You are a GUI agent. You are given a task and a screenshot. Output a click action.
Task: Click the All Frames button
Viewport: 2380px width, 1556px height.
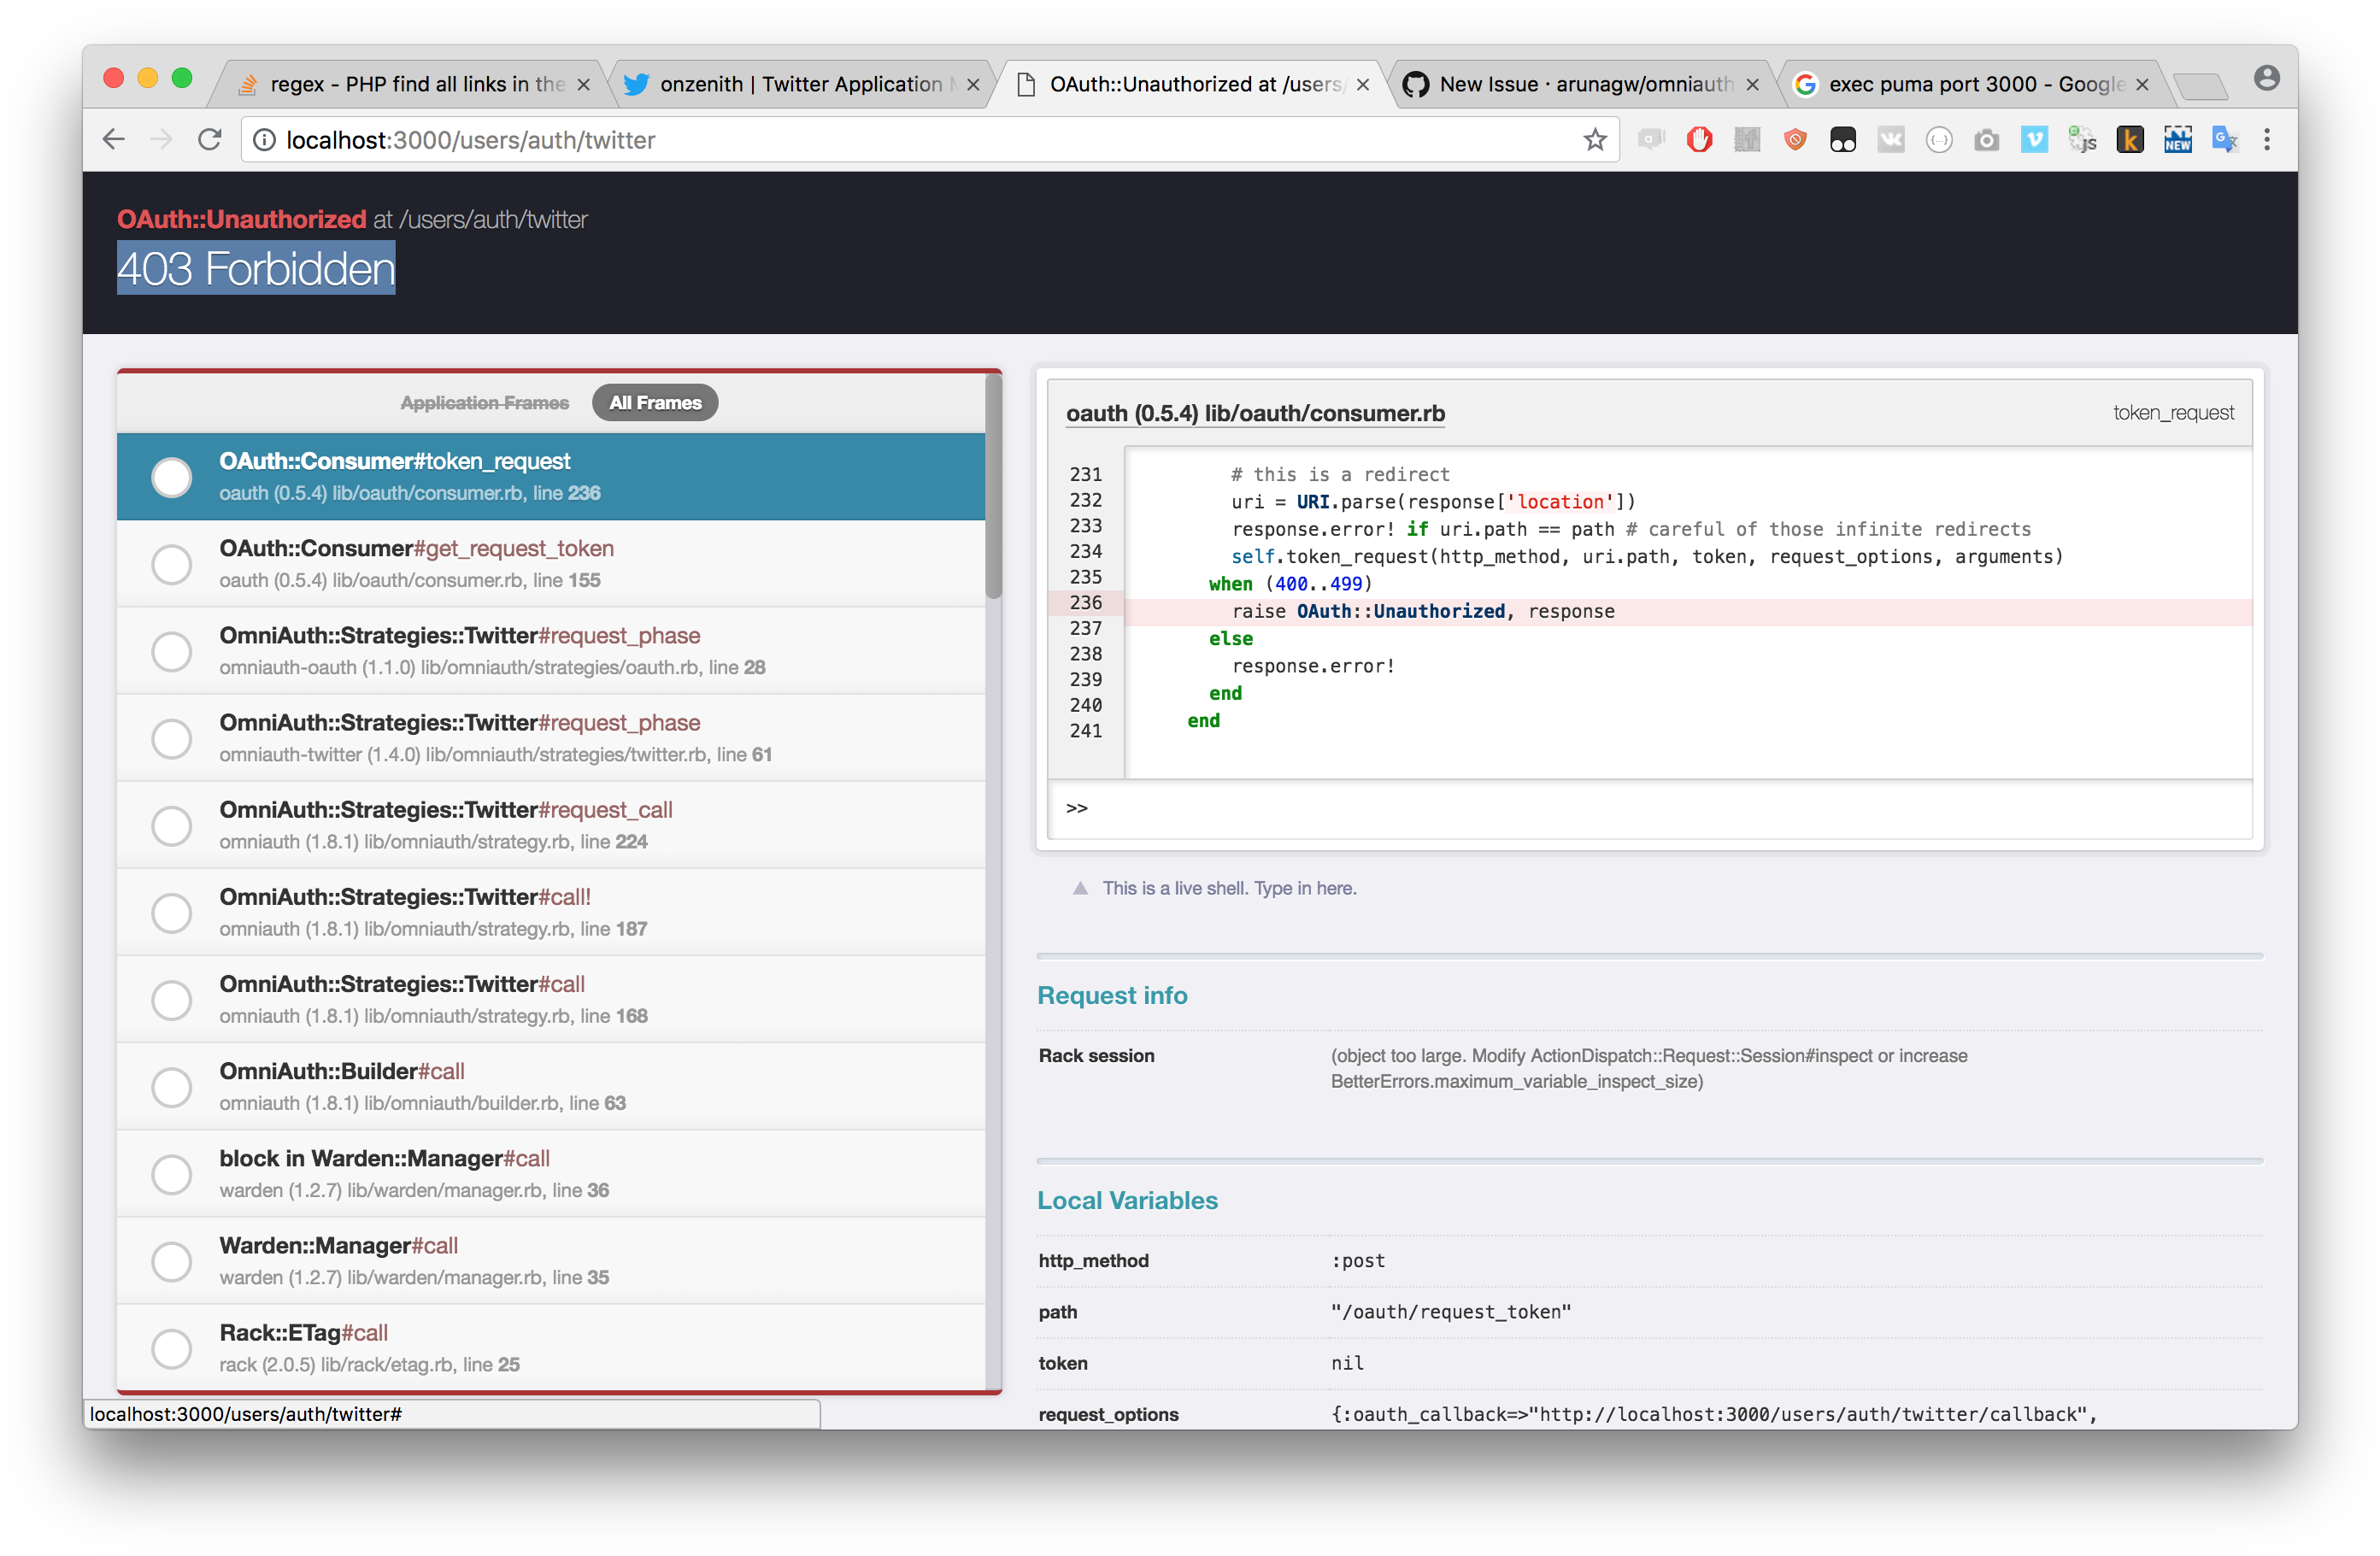coord(655,403)
